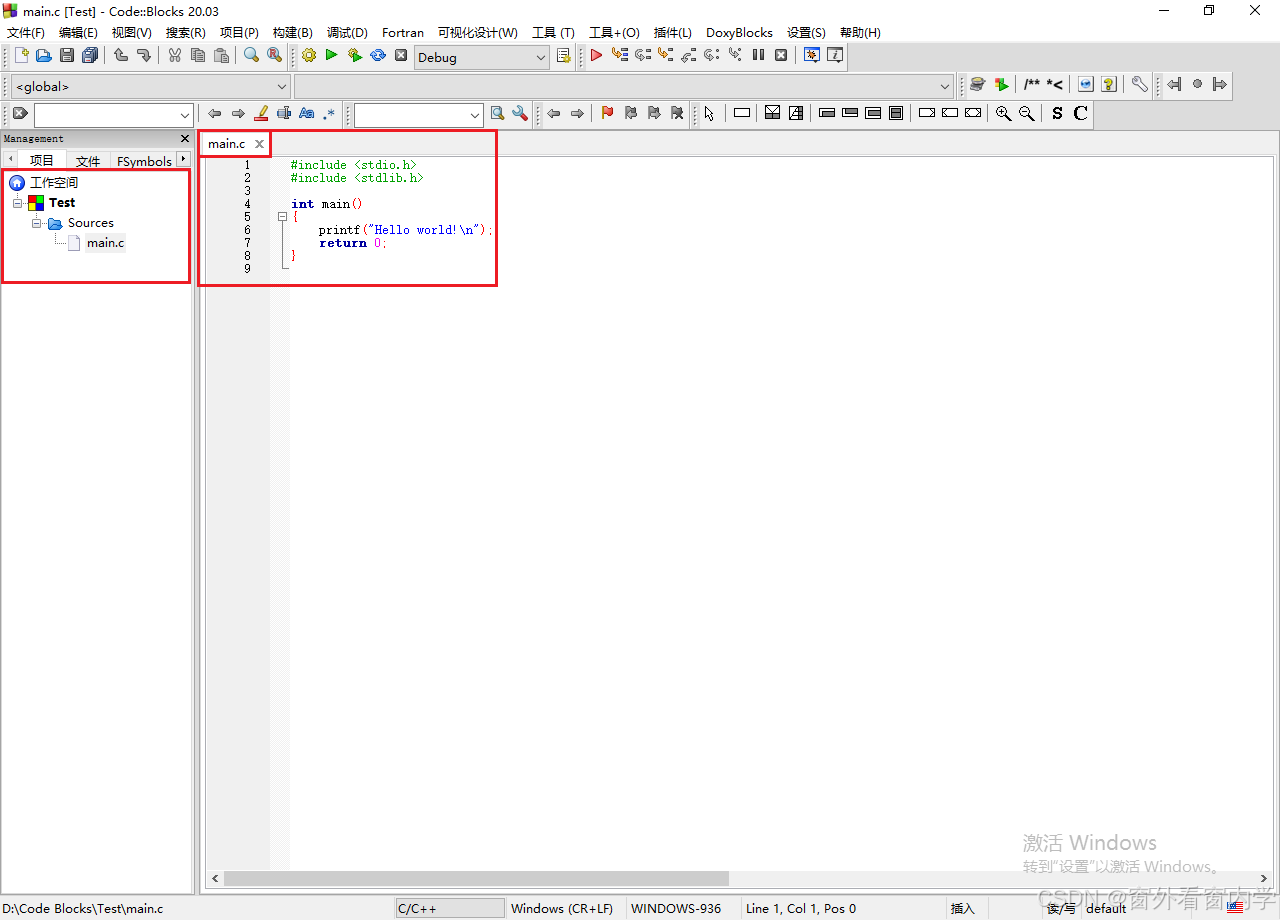Collapse the Sources folder tree node
1280x920 pixels.
[x=36, y=223]
